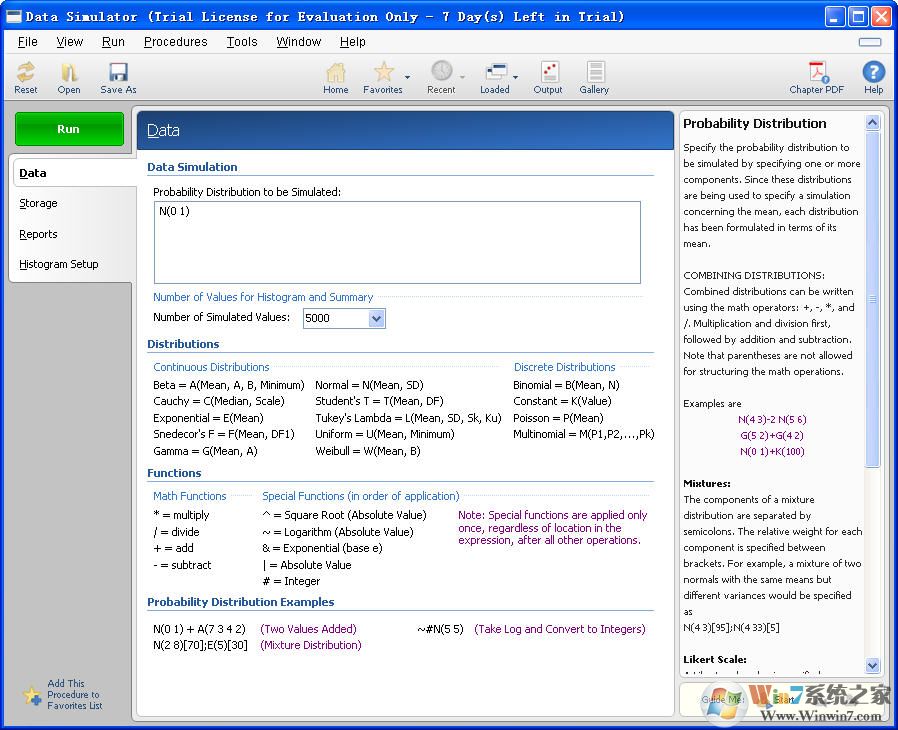The height and width of the screenshot is (730, 898).
Task: Switch to the Histogram Setup tab
Action: pyautogui.click(x=60, y=264)
